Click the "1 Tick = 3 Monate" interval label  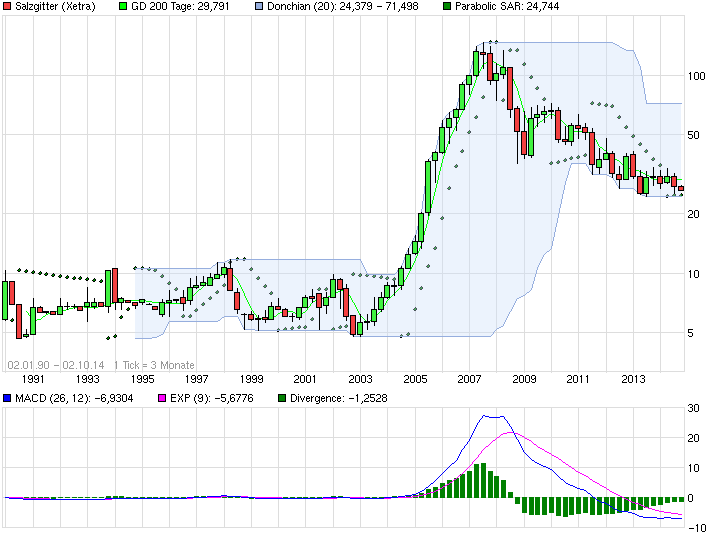[x=154, y=365]
